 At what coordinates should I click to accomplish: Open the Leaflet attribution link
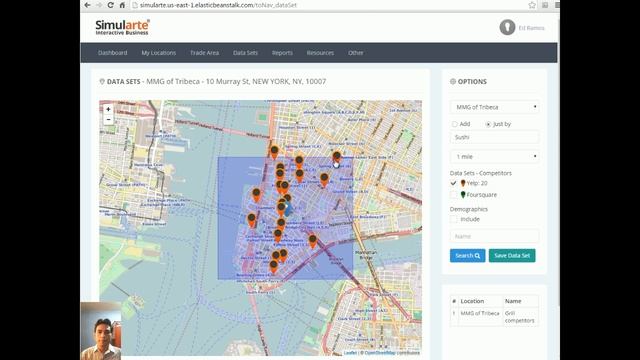350,353
